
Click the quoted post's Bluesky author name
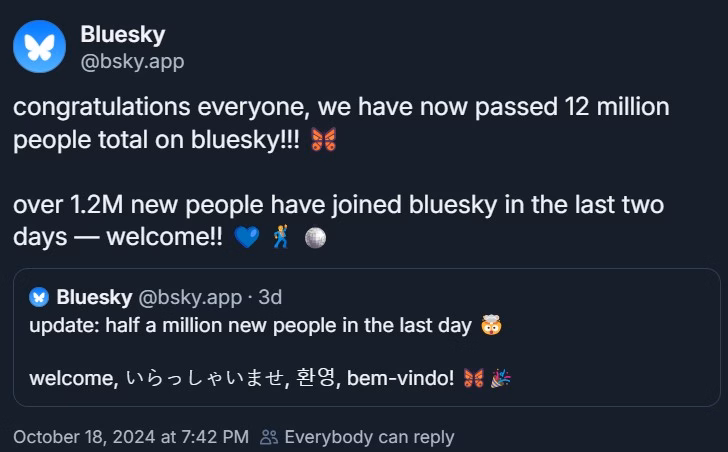pyautogui.click(x=94, y=297)
